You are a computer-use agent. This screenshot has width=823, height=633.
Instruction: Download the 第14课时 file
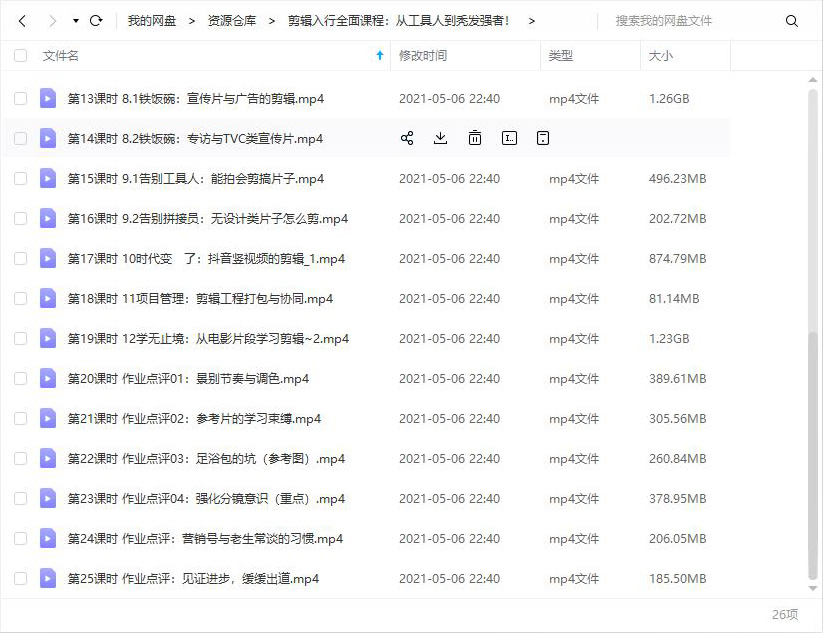[x=440, y=138]
